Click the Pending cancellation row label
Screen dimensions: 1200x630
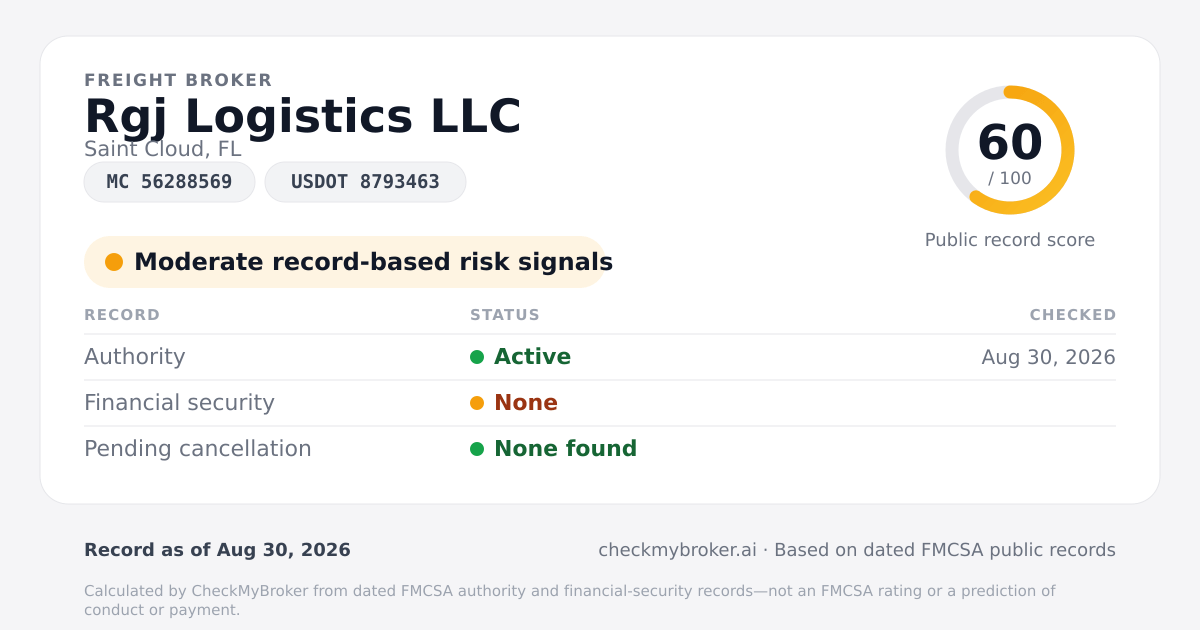click(198, 449)
